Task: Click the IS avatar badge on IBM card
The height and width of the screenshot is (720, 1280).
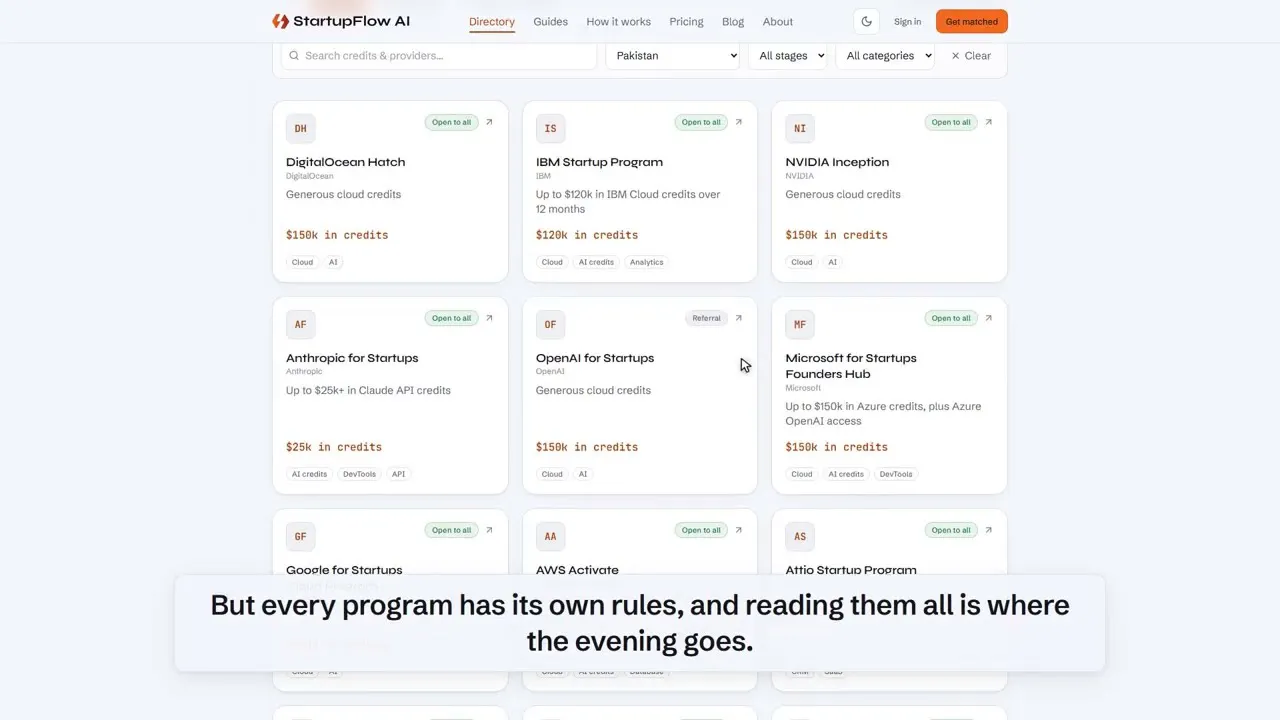Action: pyautogui.click(x=550, y=129)
